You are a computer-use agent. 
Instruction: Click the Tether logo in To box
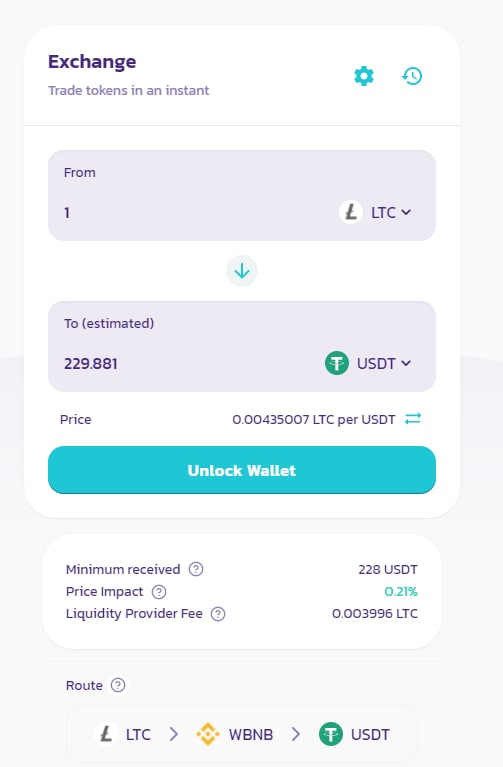point(337,363)
